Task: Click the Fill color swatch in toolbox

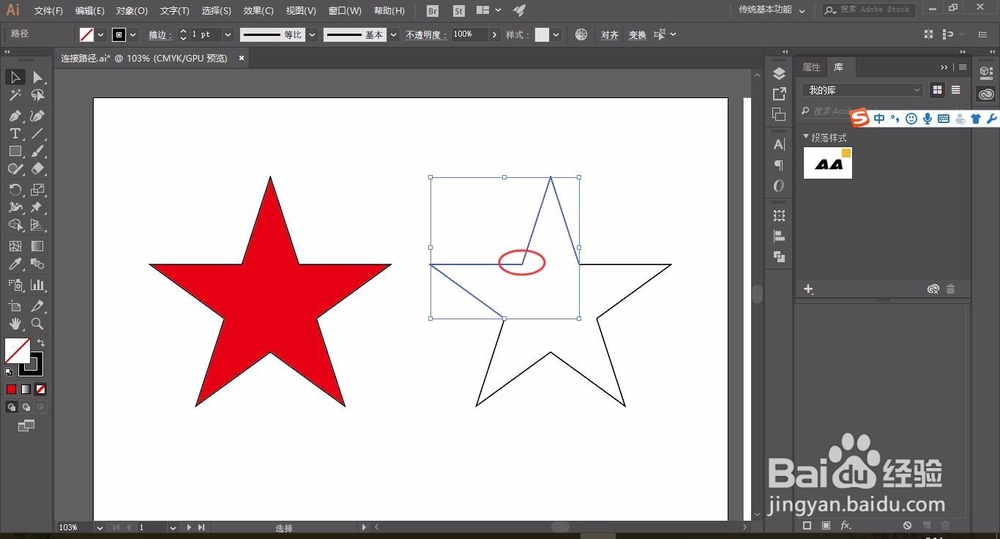Action: point(17,351)
